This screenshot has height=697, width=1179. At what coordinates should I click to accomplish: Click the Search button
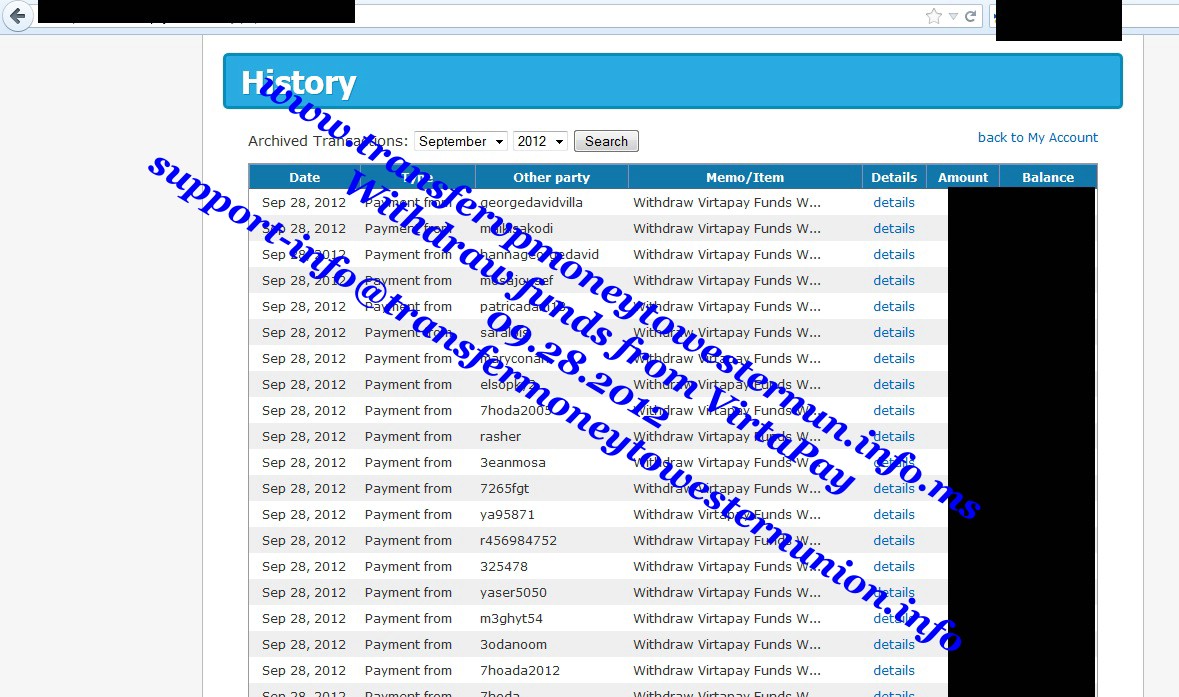pyautogui.click(x=606, y=141)
